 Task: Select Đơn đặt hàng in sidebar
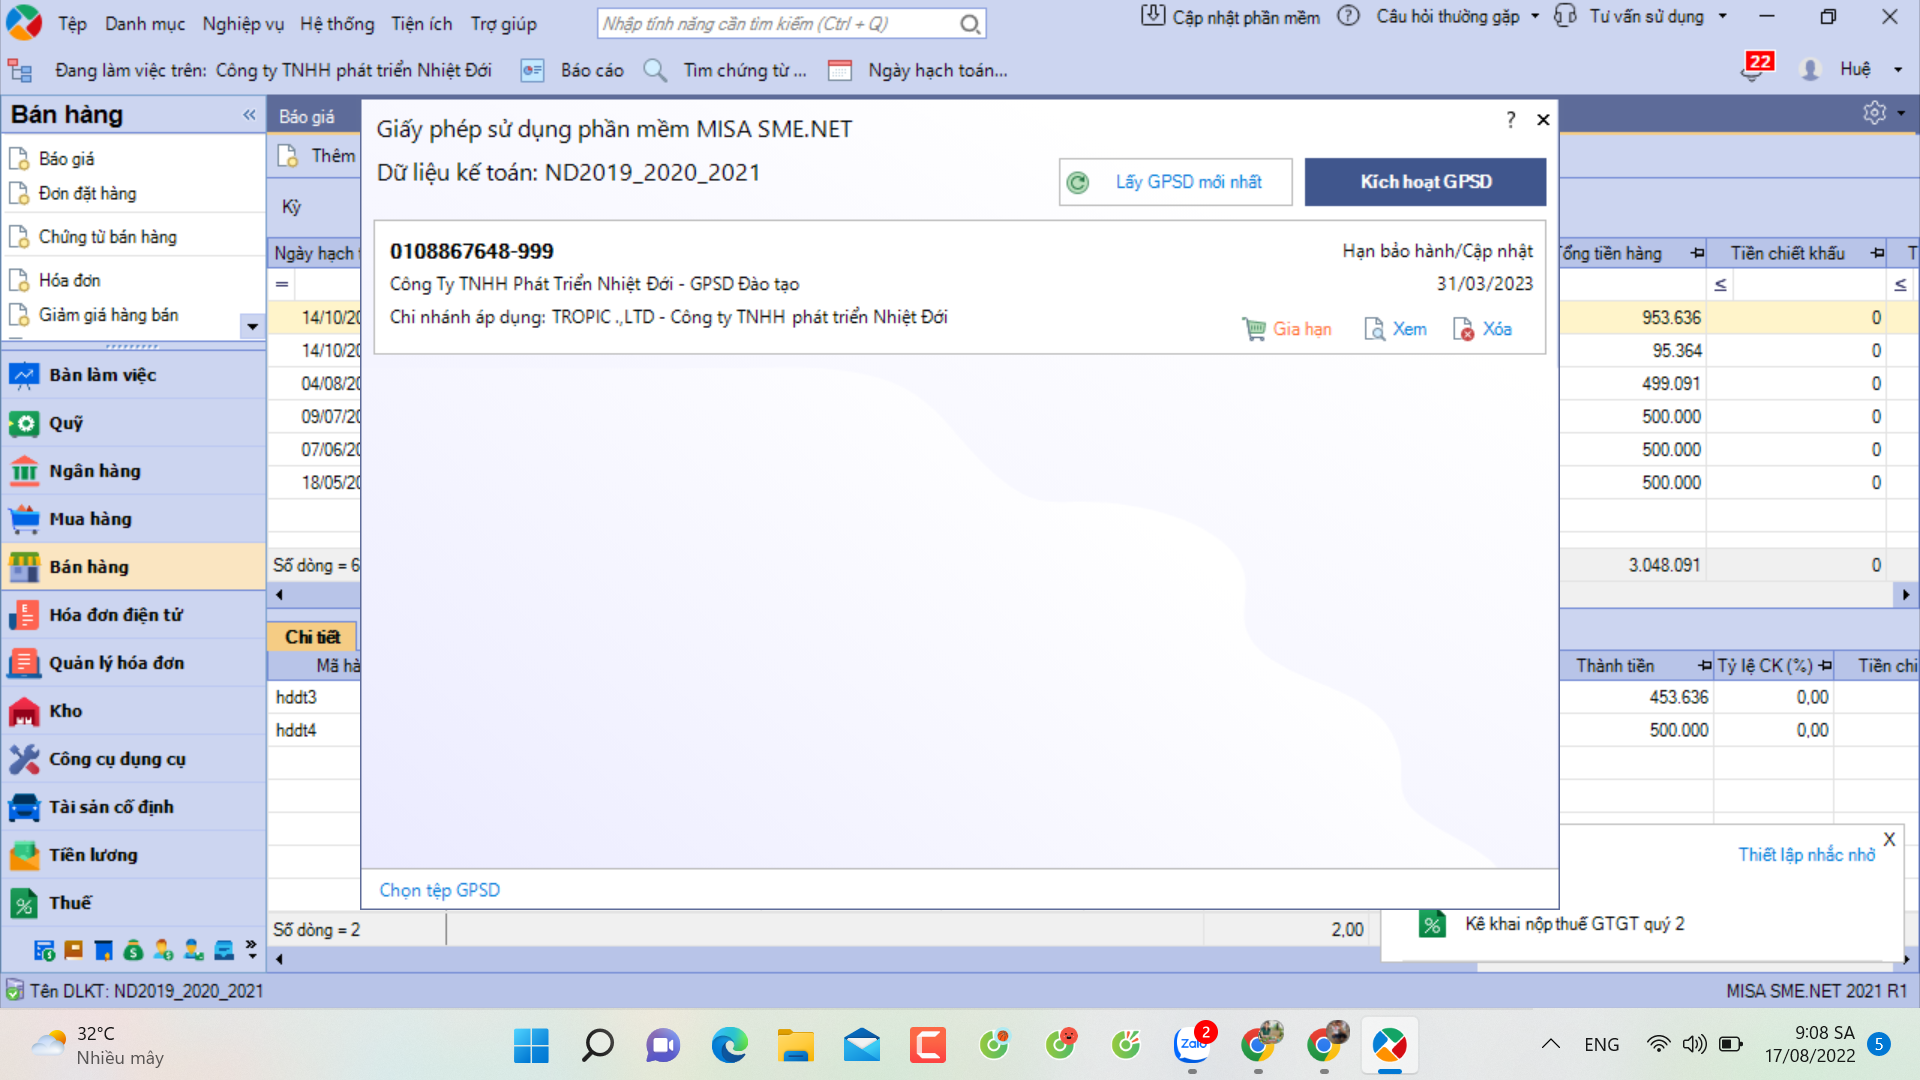tap(87, 194)
